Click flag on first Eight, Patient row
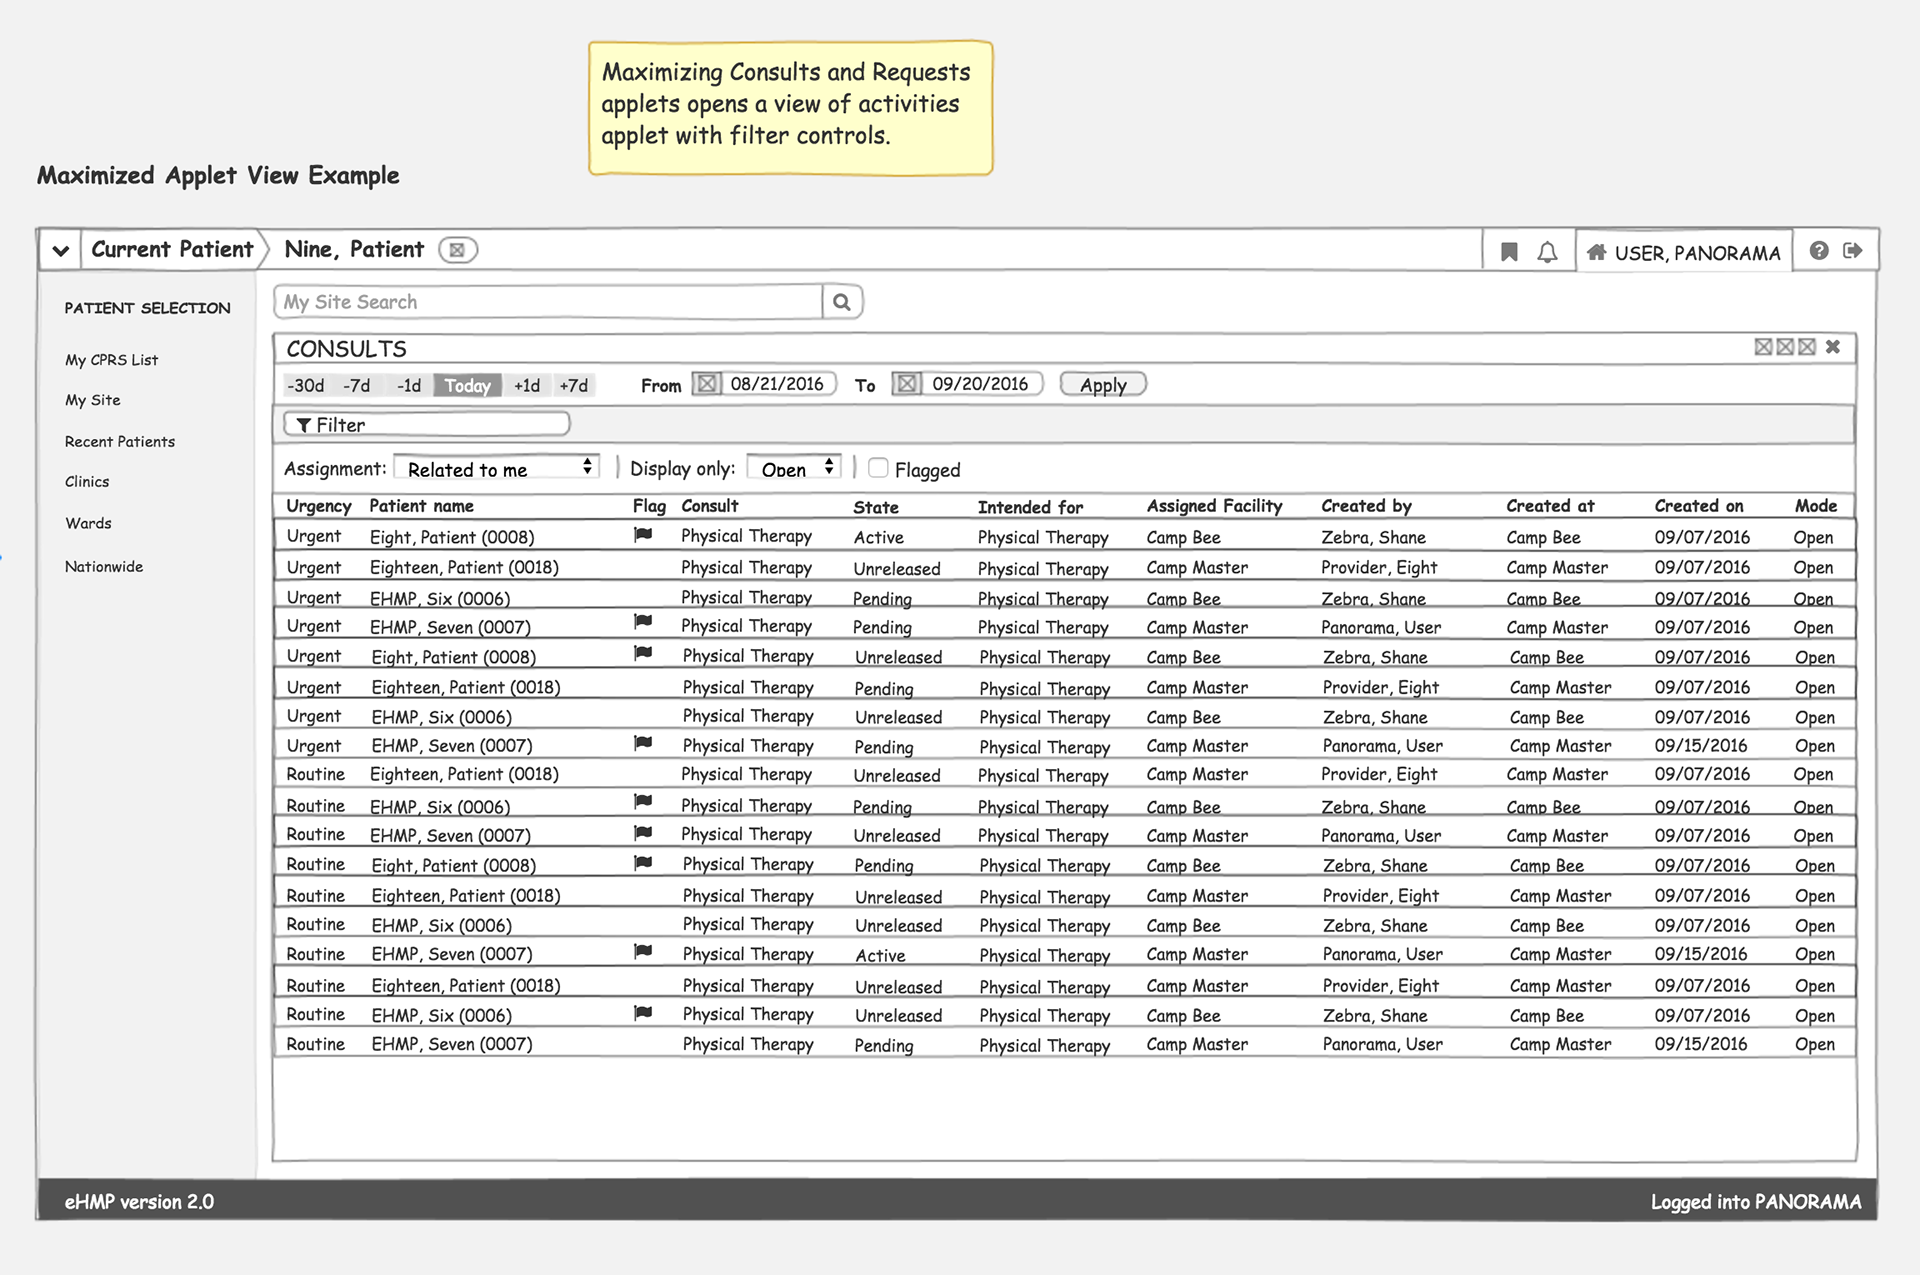This screenshot has width=1920, height=1275. (x=643, y=535)
